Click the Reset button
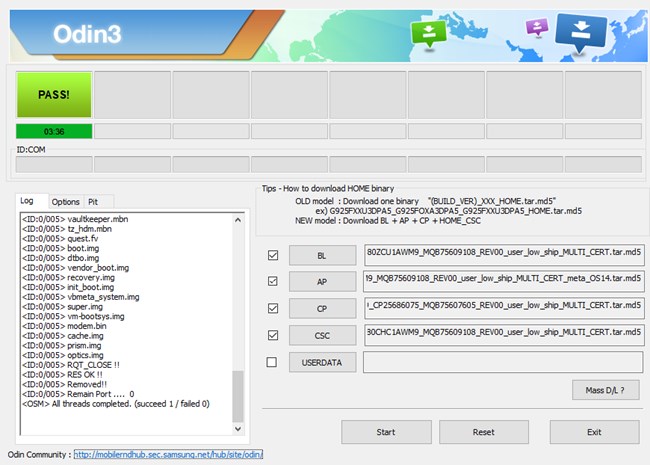 [484, 432]
